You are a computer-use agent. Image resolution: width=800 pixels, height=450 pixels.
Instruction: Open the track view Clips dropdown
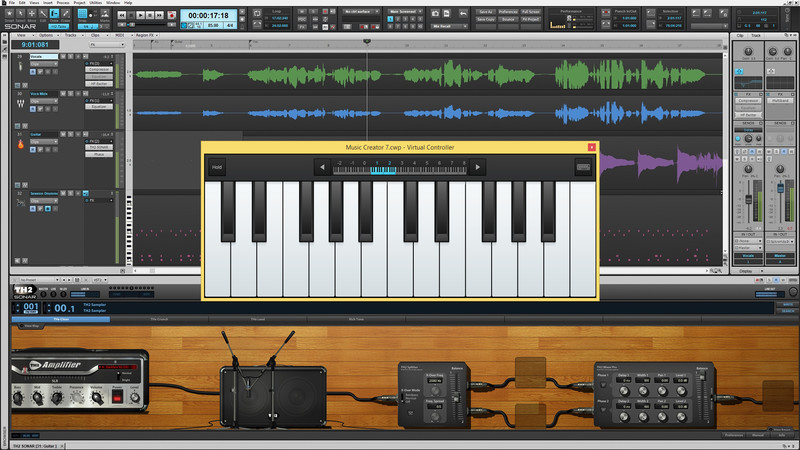pos(99,35)
